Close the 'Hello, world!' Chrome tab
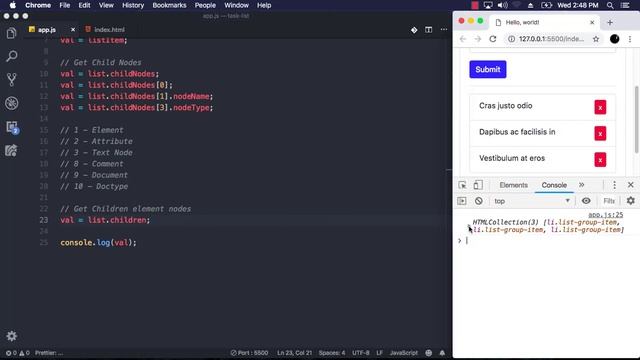This screenshot has width=640, height=360. click(x=592, y=22)
